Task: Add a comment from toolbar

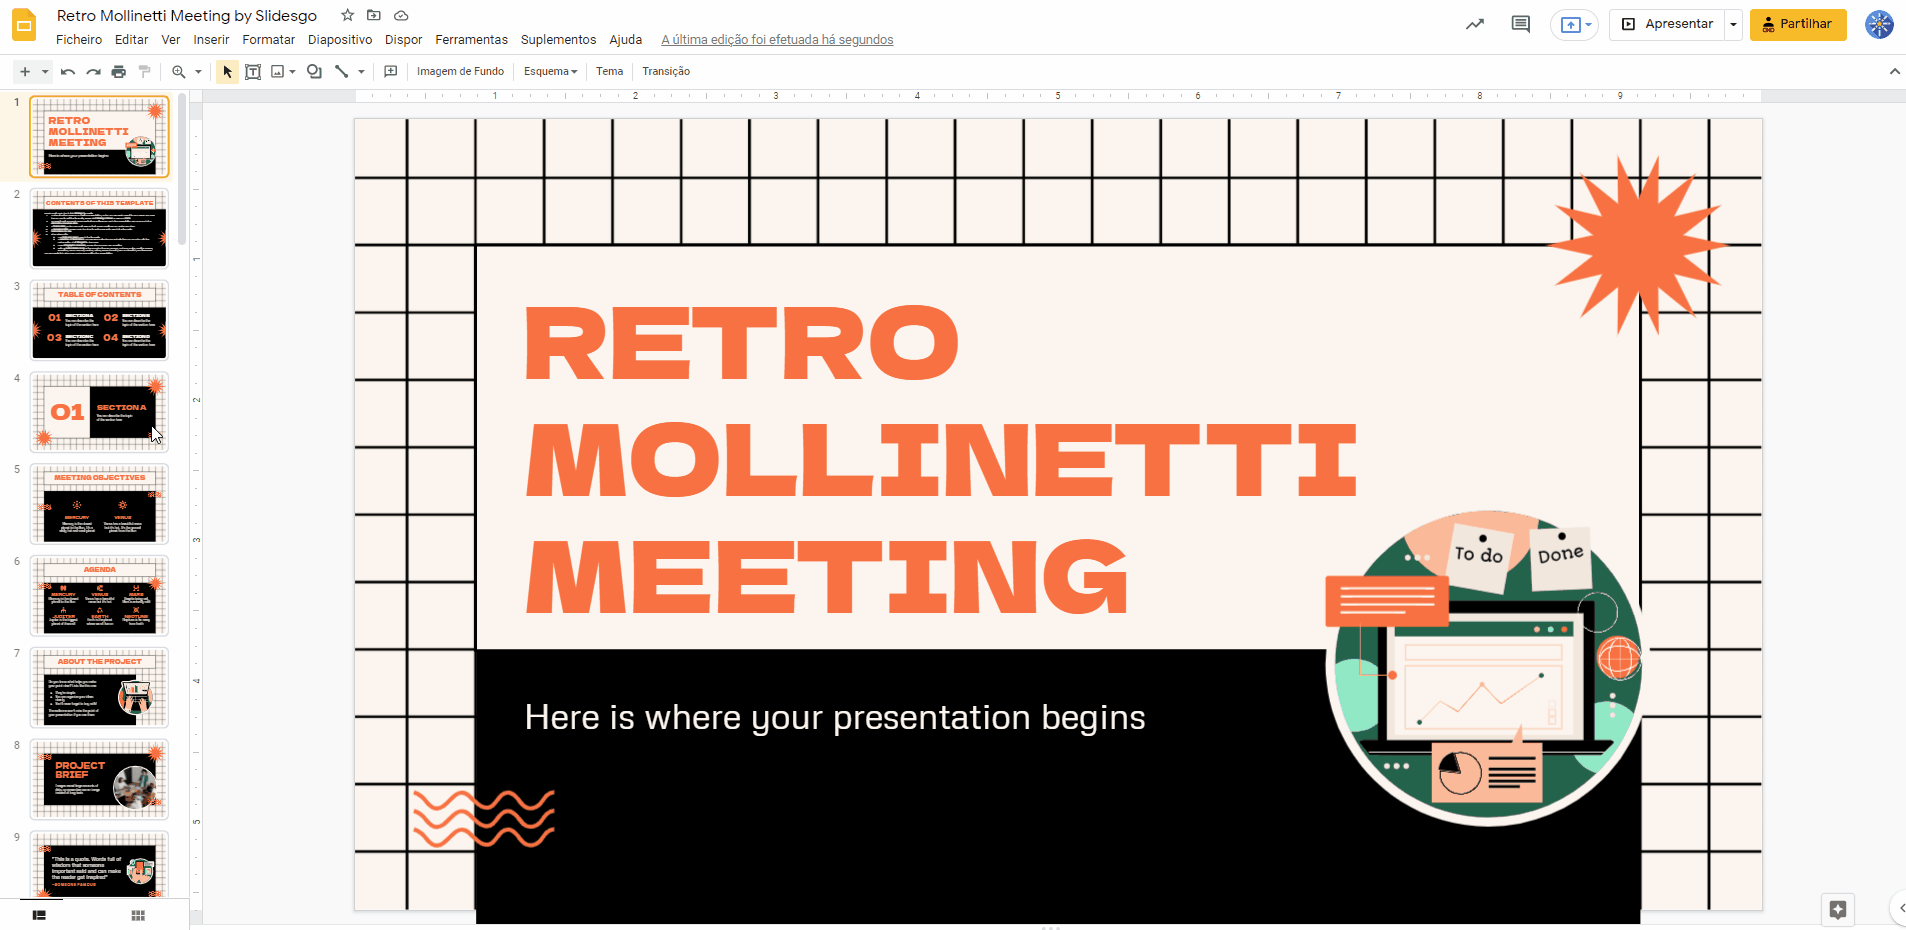Action: [x=391, y=71]
